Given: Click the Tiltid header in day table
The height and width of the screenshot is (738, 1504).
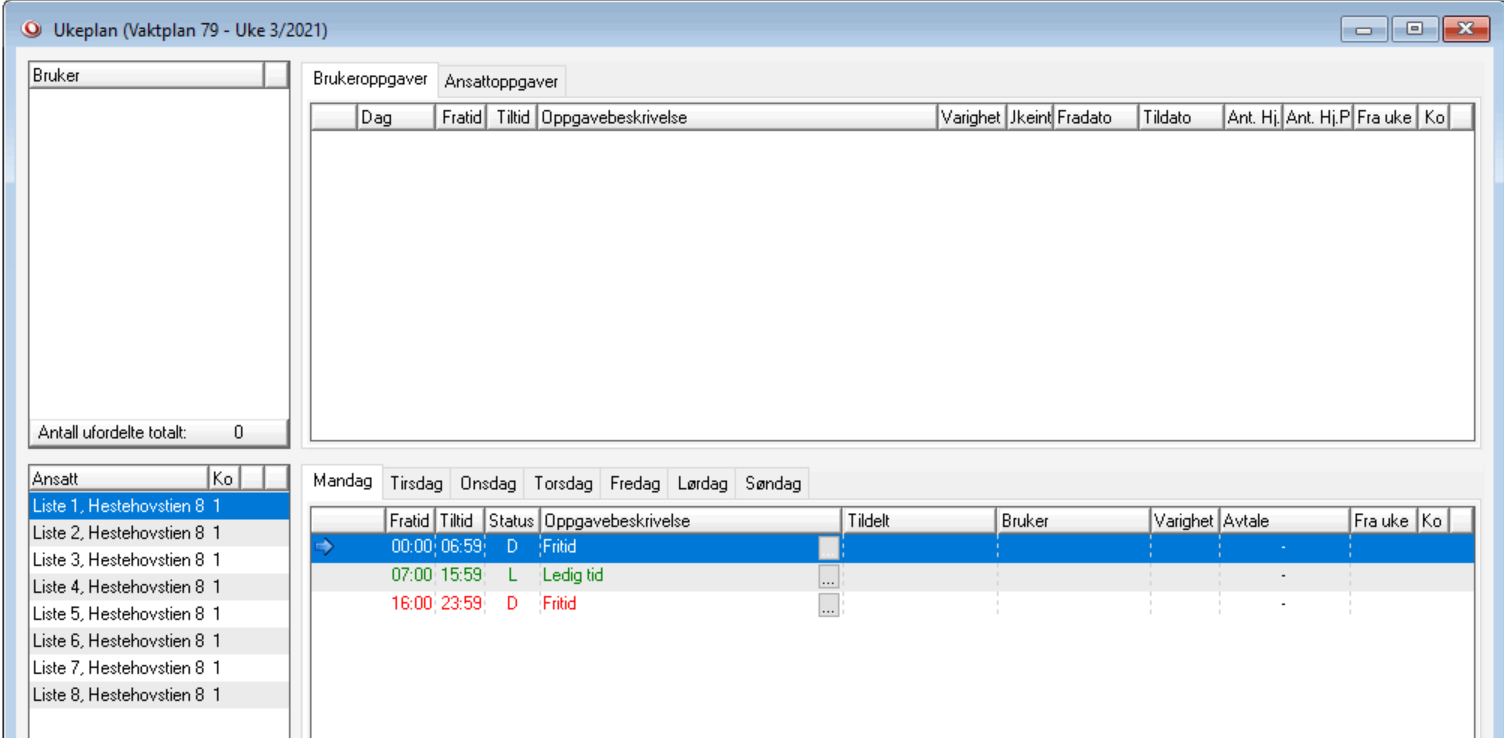Looking at the screenshot, I should [x=460, y=521].
